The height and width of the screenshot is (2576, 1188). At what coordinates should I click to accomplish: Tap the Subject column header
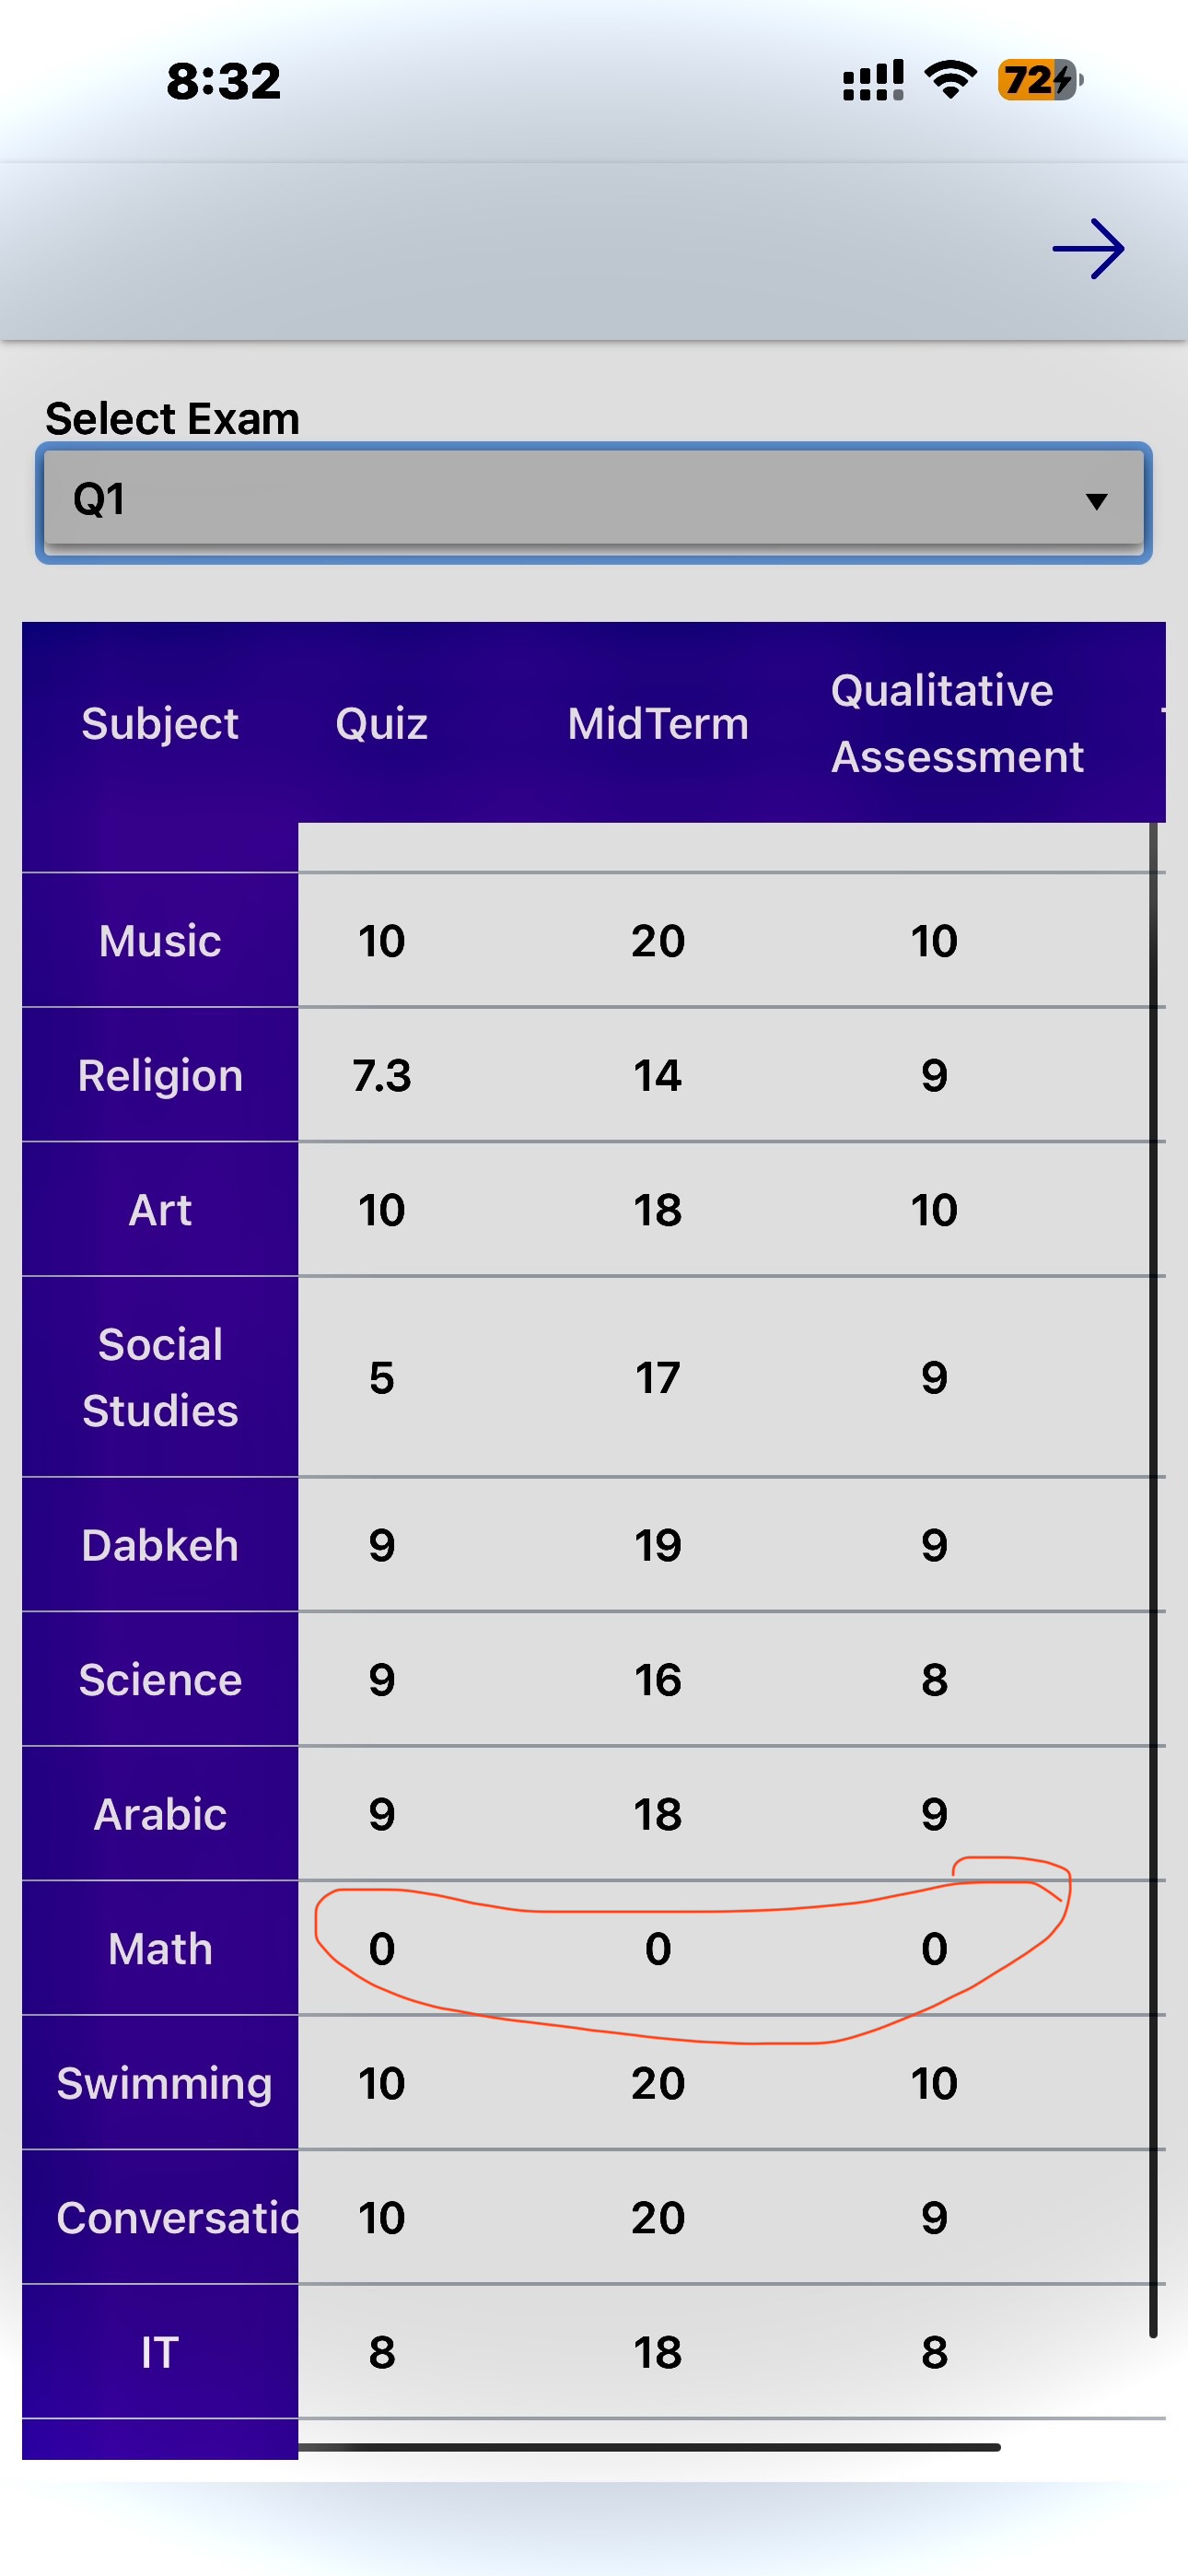tap(160, 723)
